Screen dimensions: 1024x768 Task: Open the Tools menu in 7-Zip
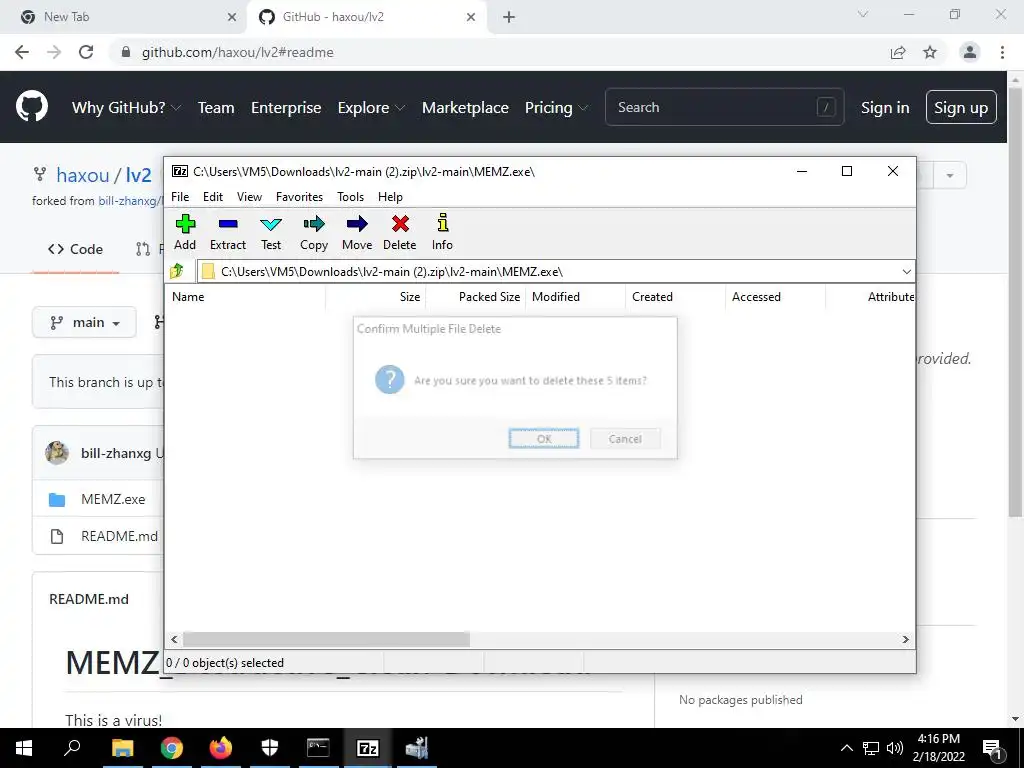click(x=350, y=197)
